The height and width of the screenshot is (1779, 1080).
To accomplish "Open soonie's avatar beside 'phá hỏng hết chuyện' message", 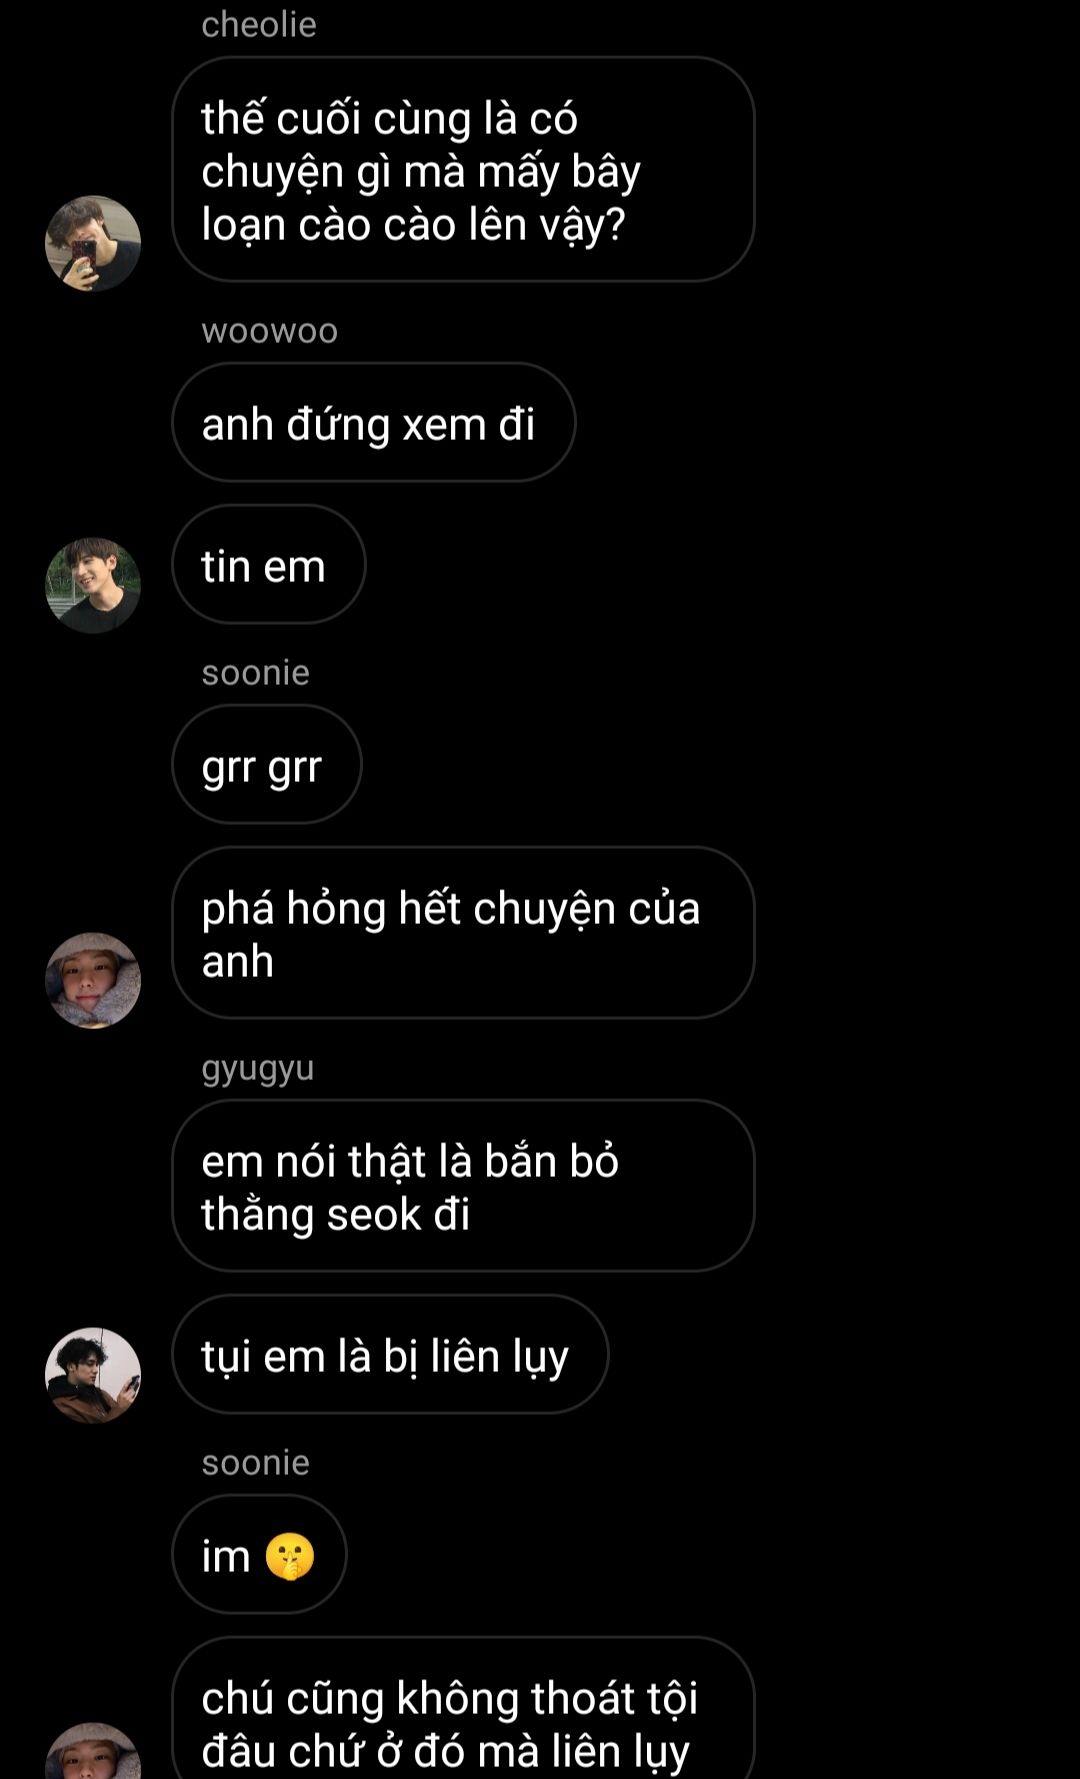I will tap(93, 980).
